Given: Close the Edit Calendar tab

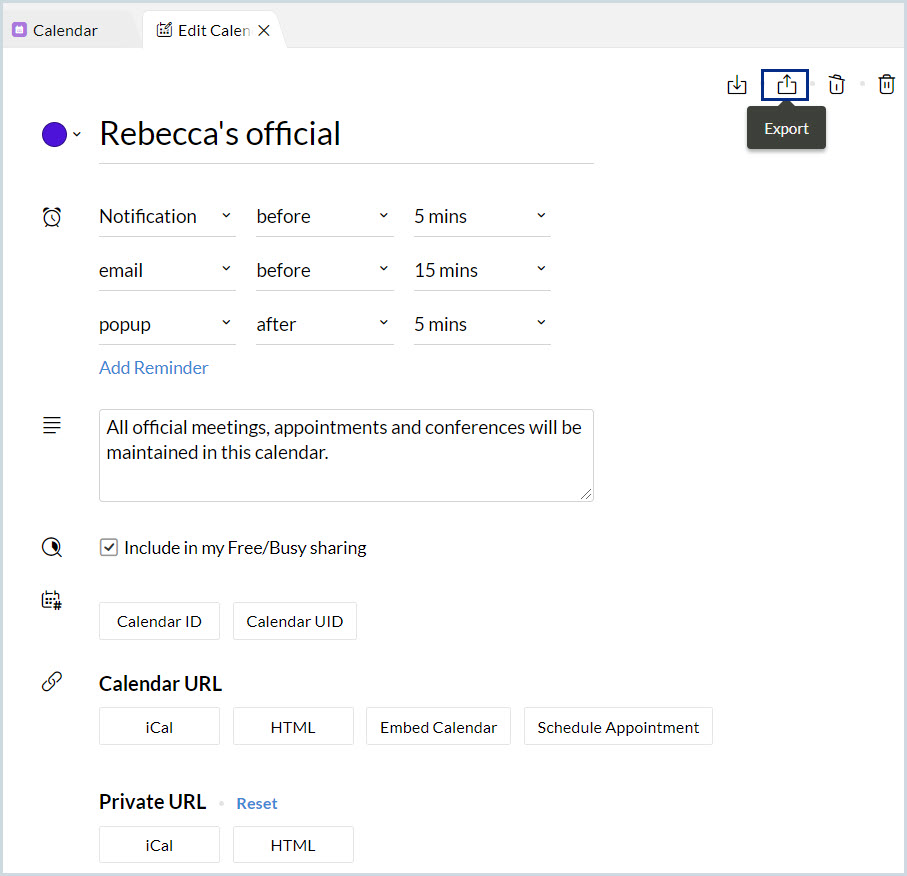Looking at the screenshot, I should point(264,31).
